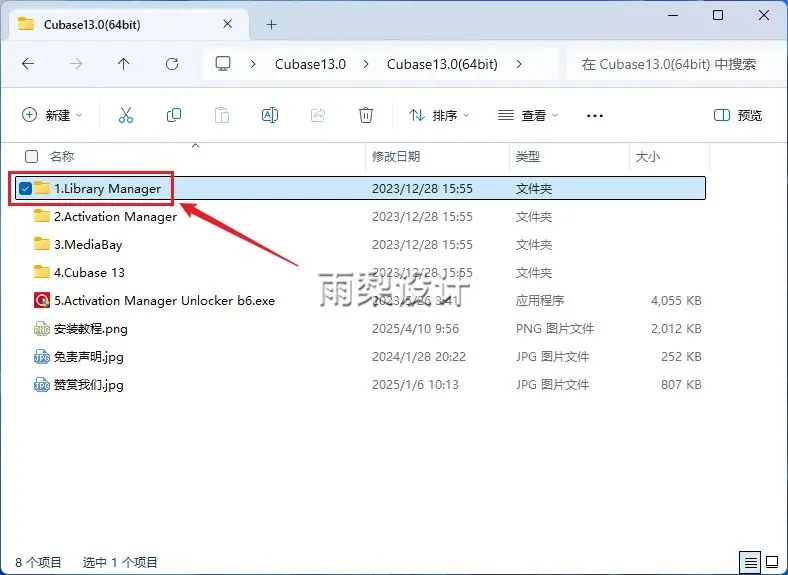788x575 pixels.
Task: Click the 3.MediaBay folder icon
Action: tap(42, 244)
